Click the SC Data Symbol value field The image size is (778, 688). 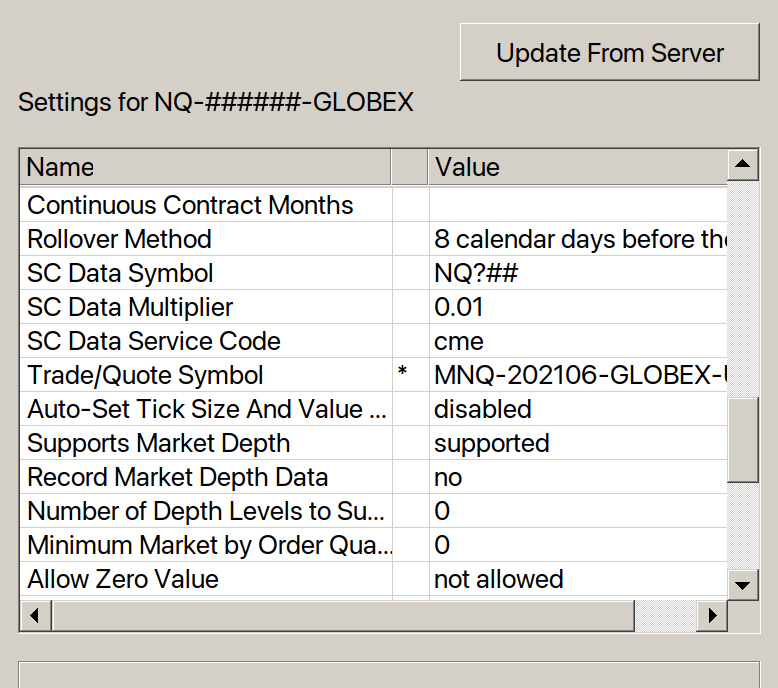(x=577, y=273)
